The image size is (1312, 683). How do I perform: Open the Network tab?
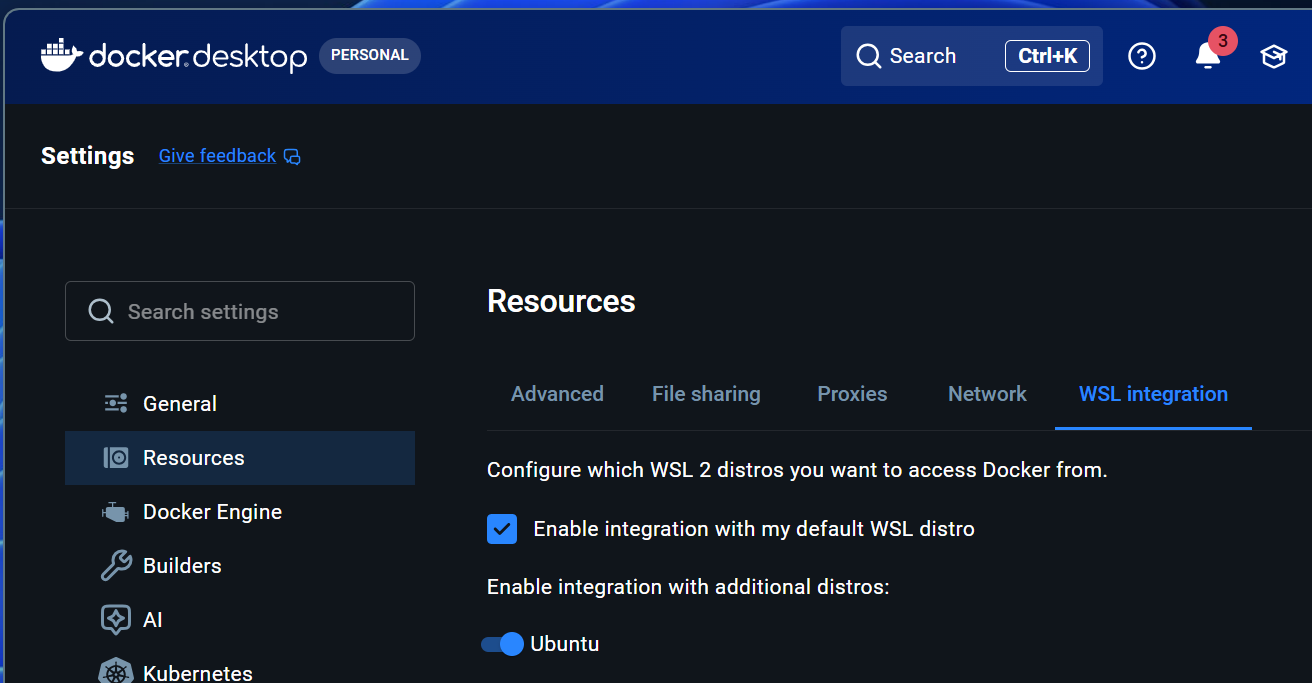(987, 394)
